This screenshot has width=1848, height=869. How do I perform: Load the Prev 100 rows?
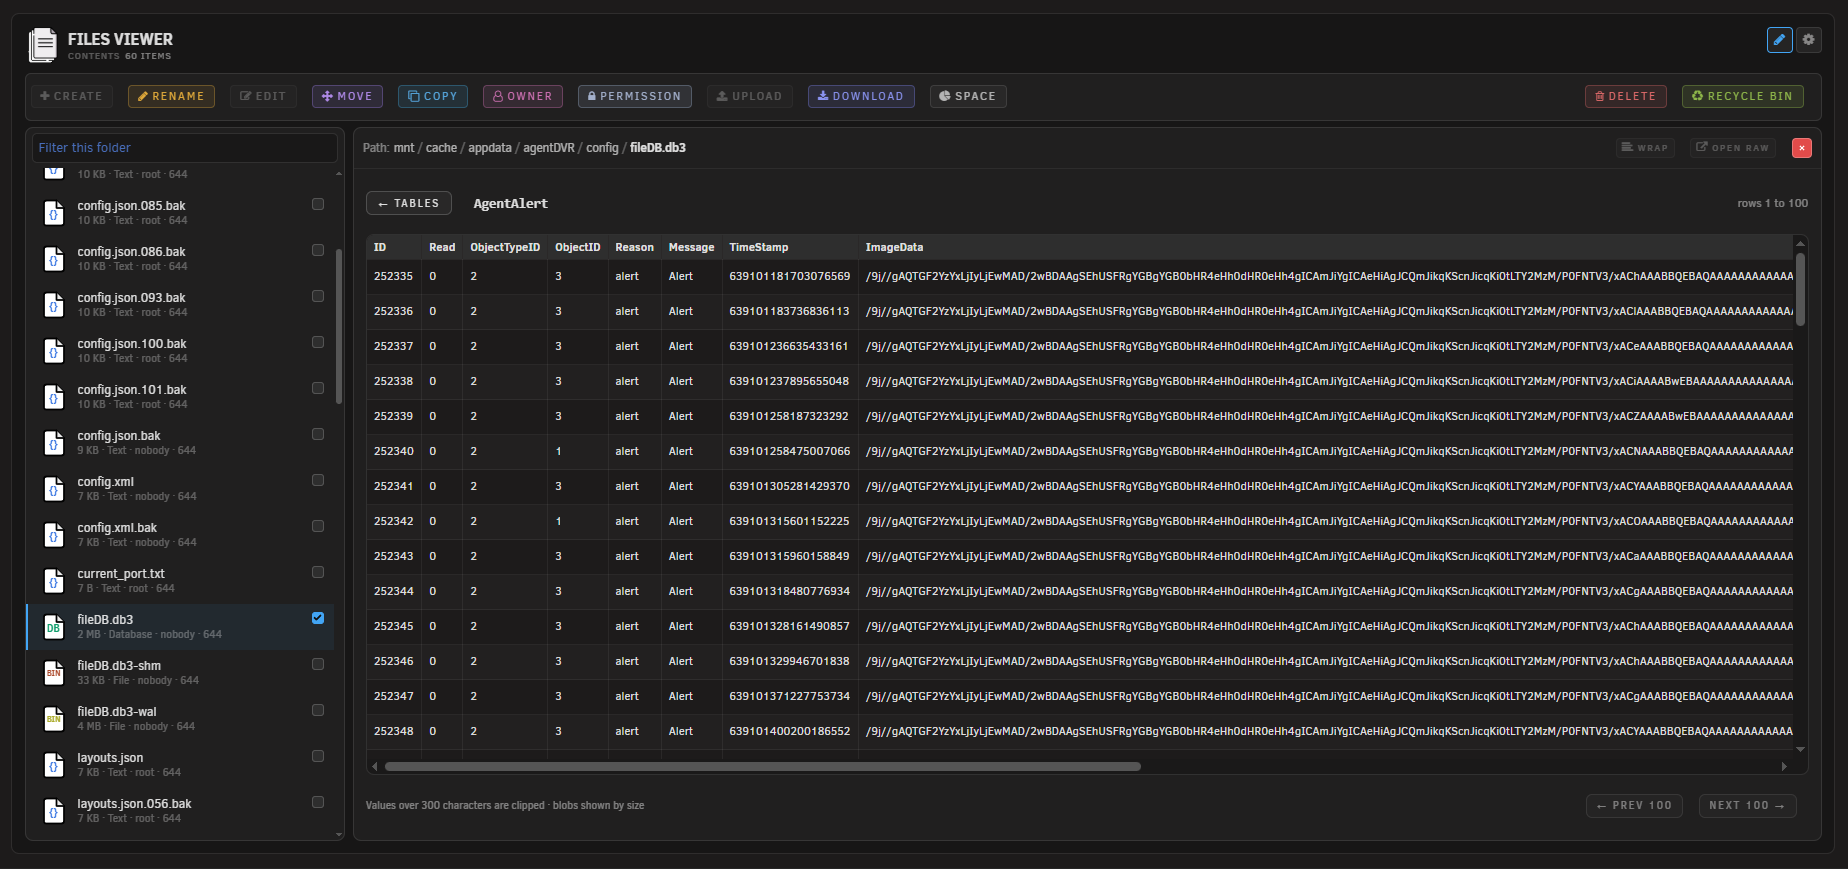tap(1634, 805)
